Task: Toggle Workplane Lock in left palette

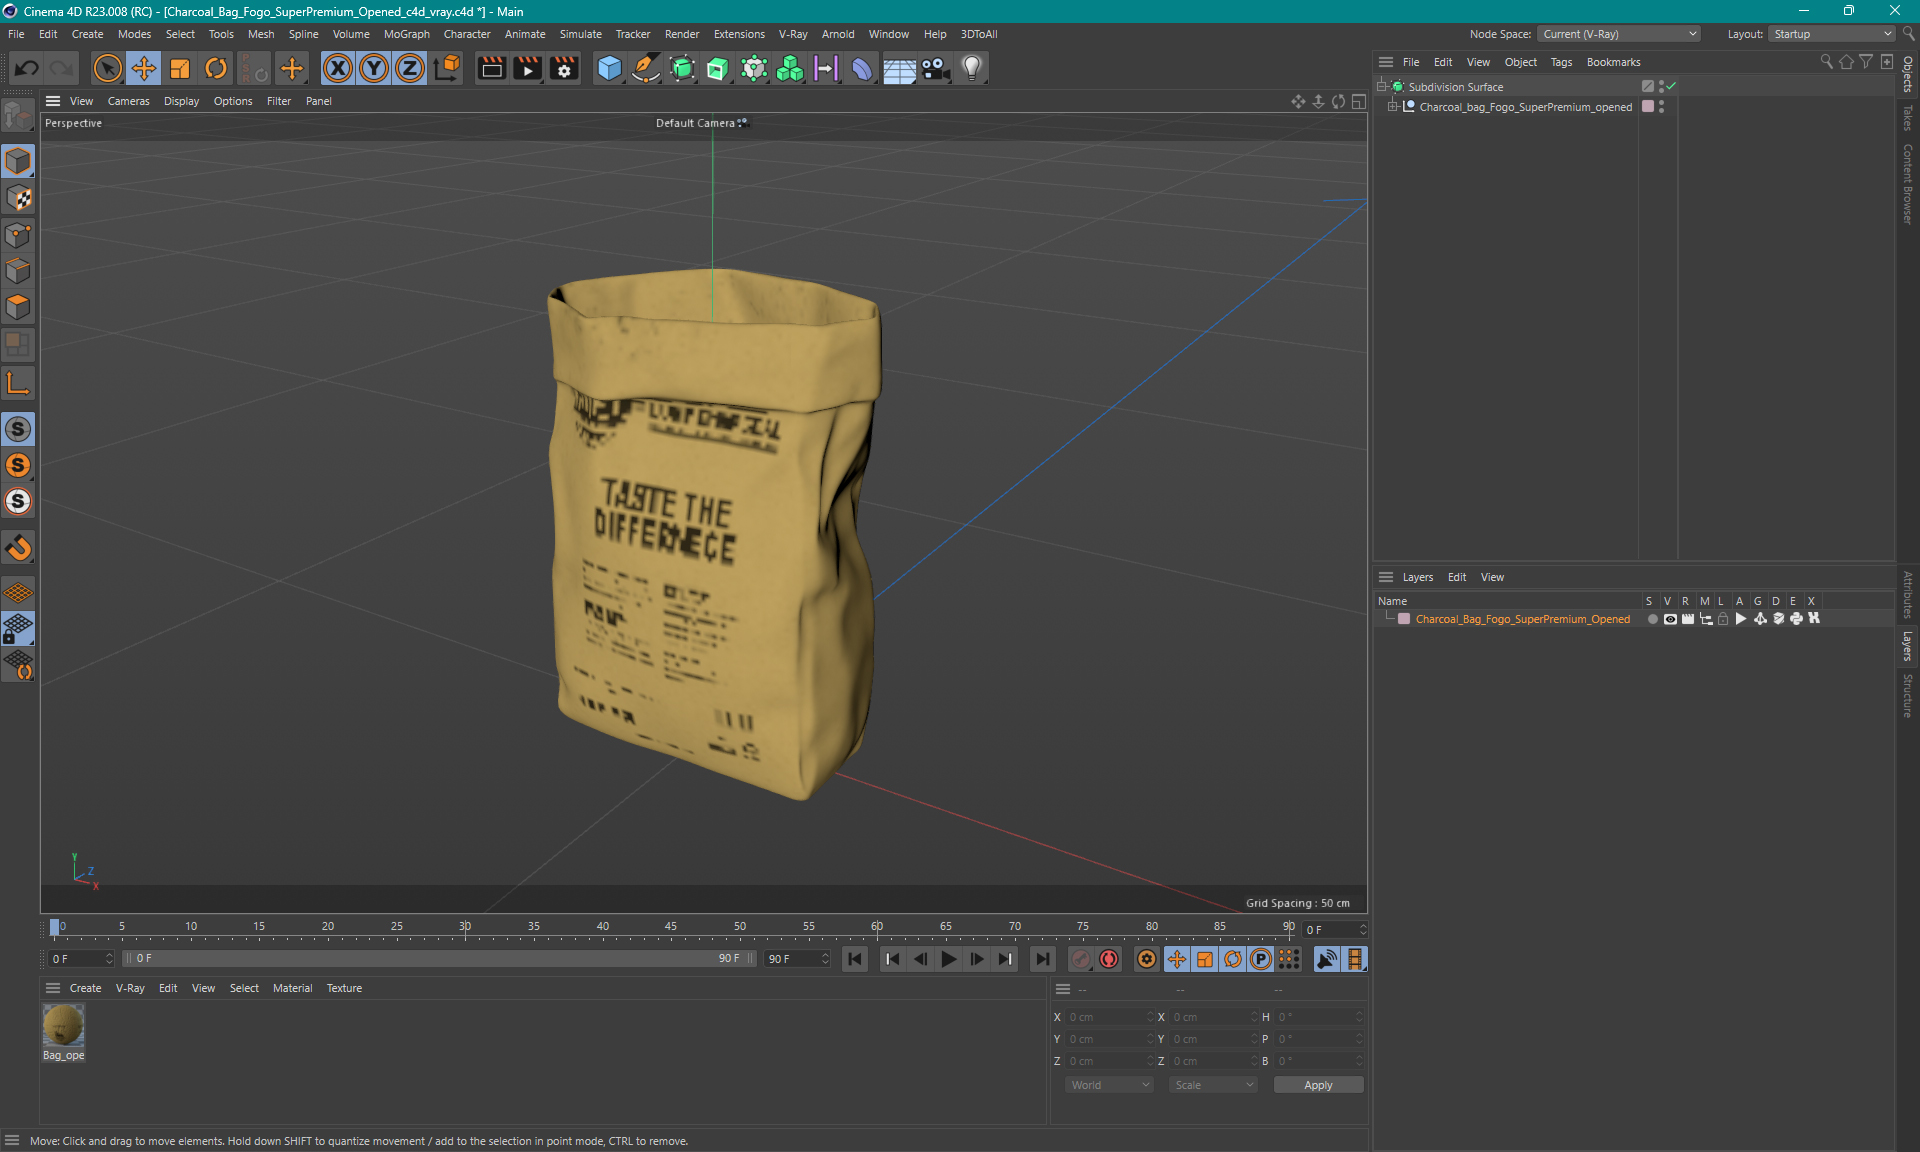Action: pos(18,628)
